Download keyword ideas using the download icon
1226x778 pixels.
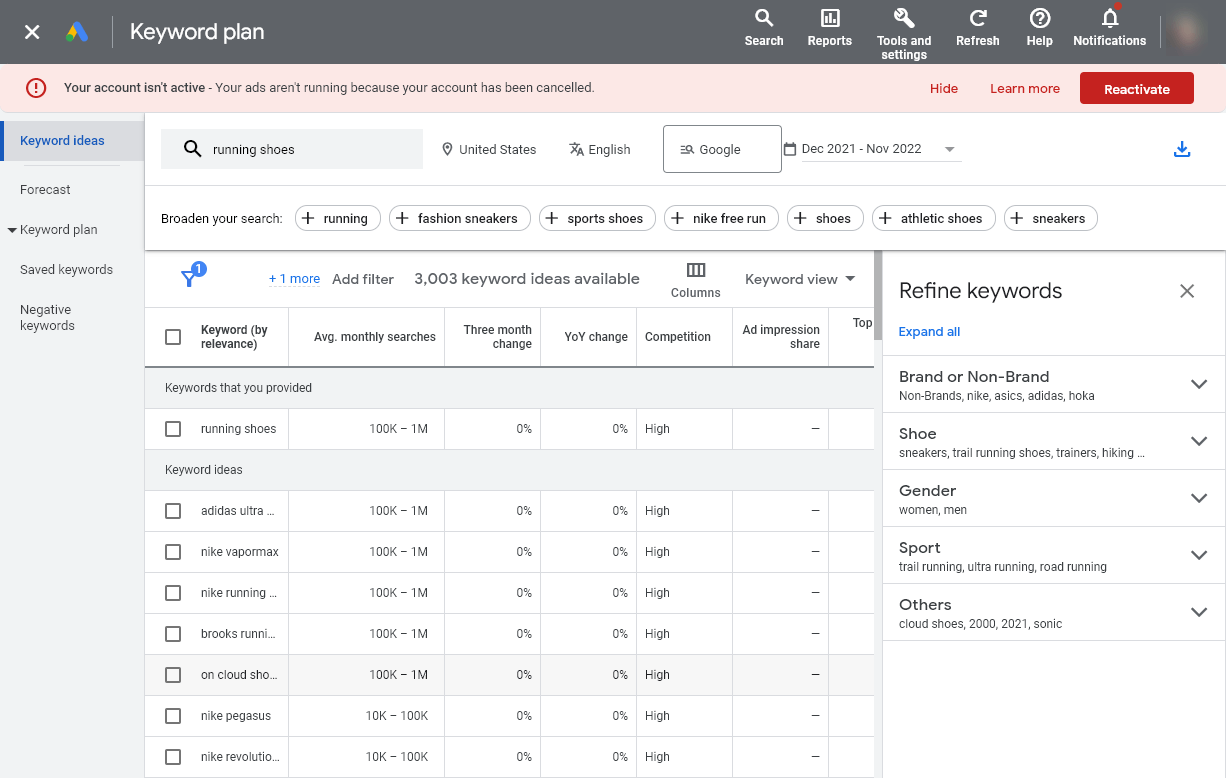coord(1181,149)
